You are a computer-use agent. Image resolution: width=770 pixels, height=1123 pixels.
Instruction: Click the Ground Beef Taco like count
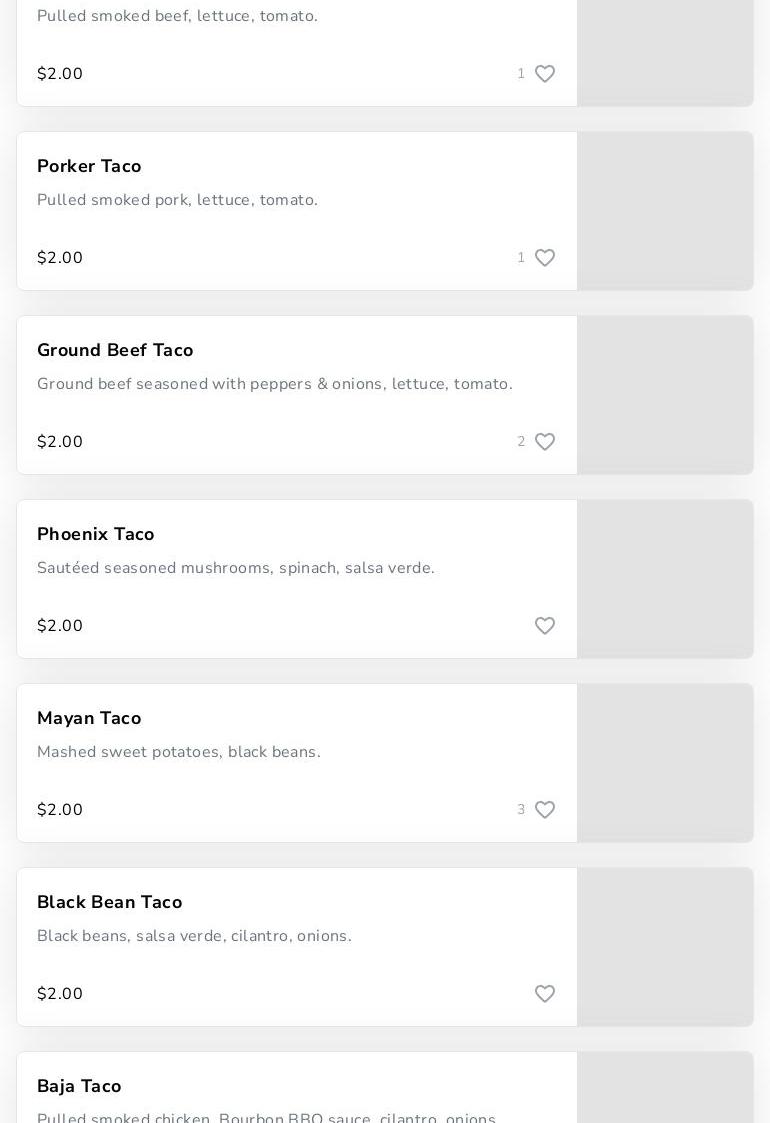[x=521, y=442]
